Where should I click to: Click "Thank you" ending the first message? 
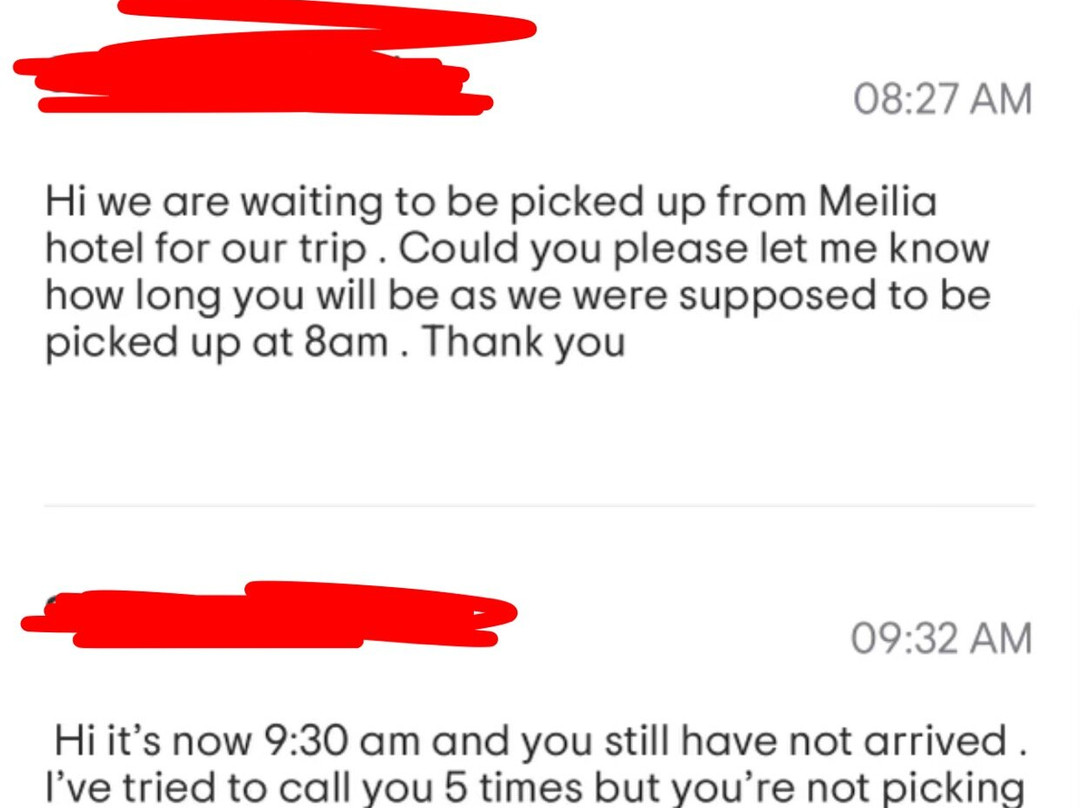pos(524,343)
